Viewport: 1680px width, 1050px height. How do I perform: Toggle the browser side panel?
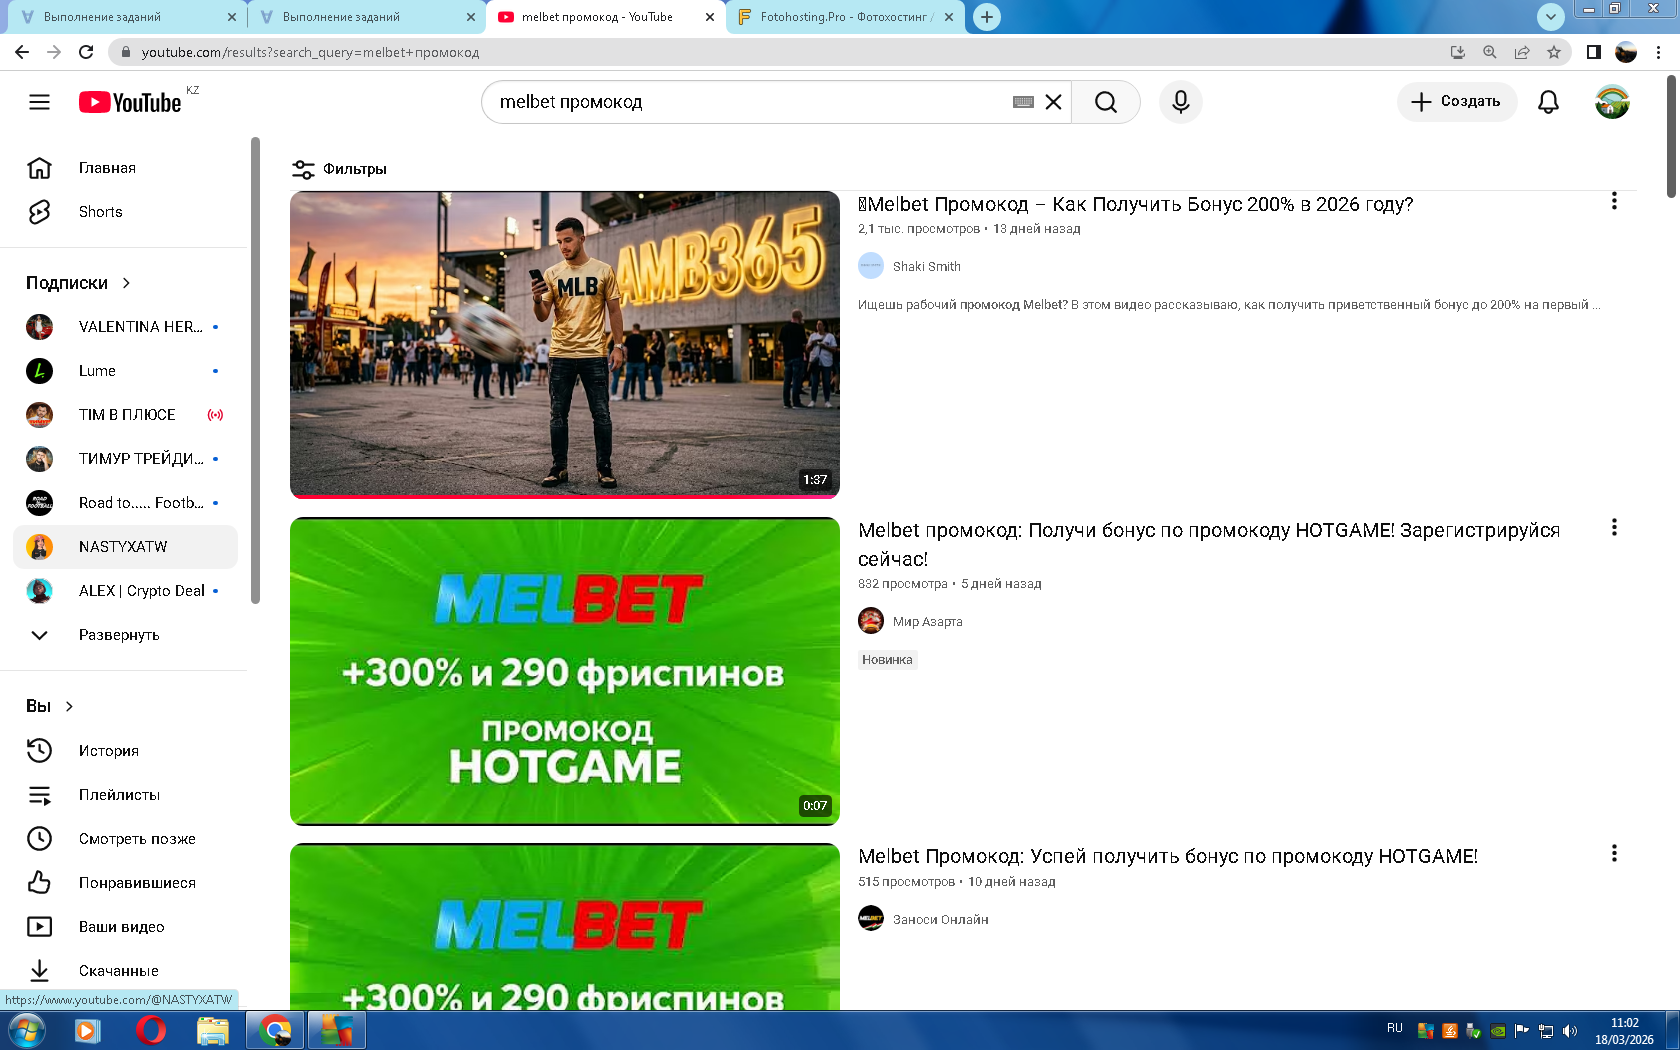tap(1593, 52)
